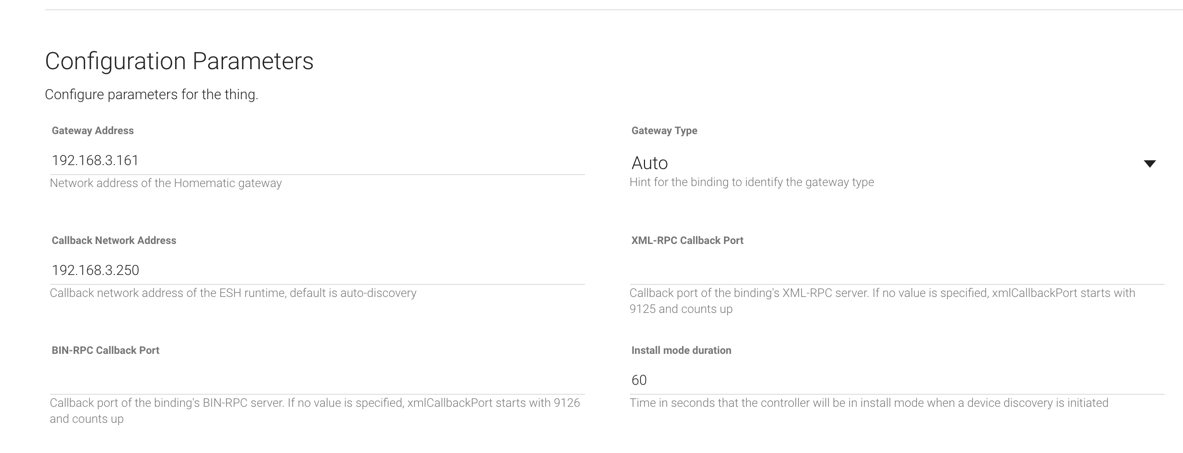This screenshot has width=1183, height=453.
Task: Click the Homematic gateway network address description
Action: 165,182
